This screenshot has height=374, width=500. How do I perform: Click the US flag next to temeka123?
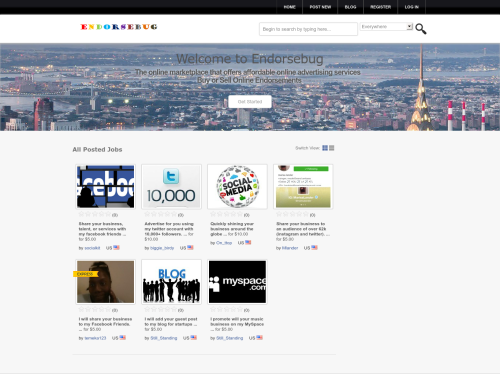123,338
